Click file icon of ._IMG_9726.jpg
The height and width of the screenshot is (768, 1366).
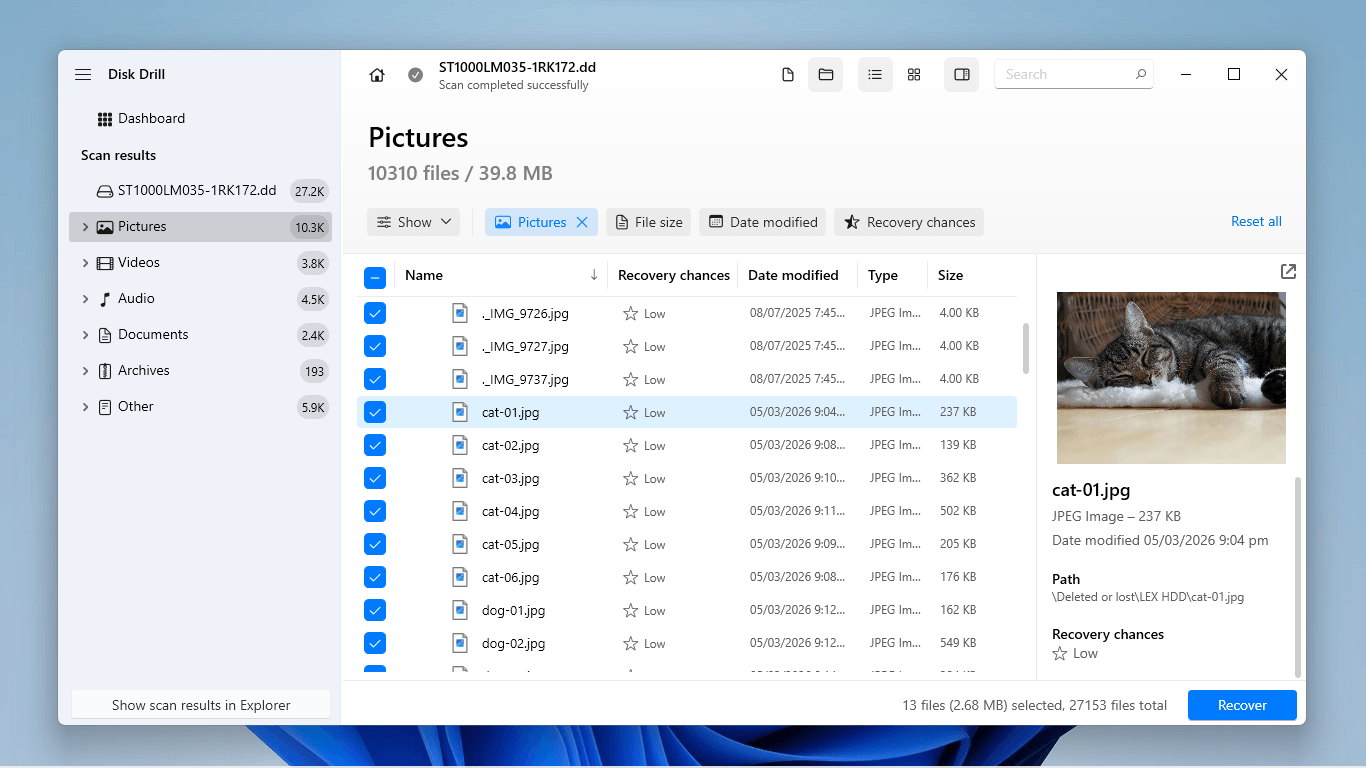pyautogui.click(x=460, y=313)
